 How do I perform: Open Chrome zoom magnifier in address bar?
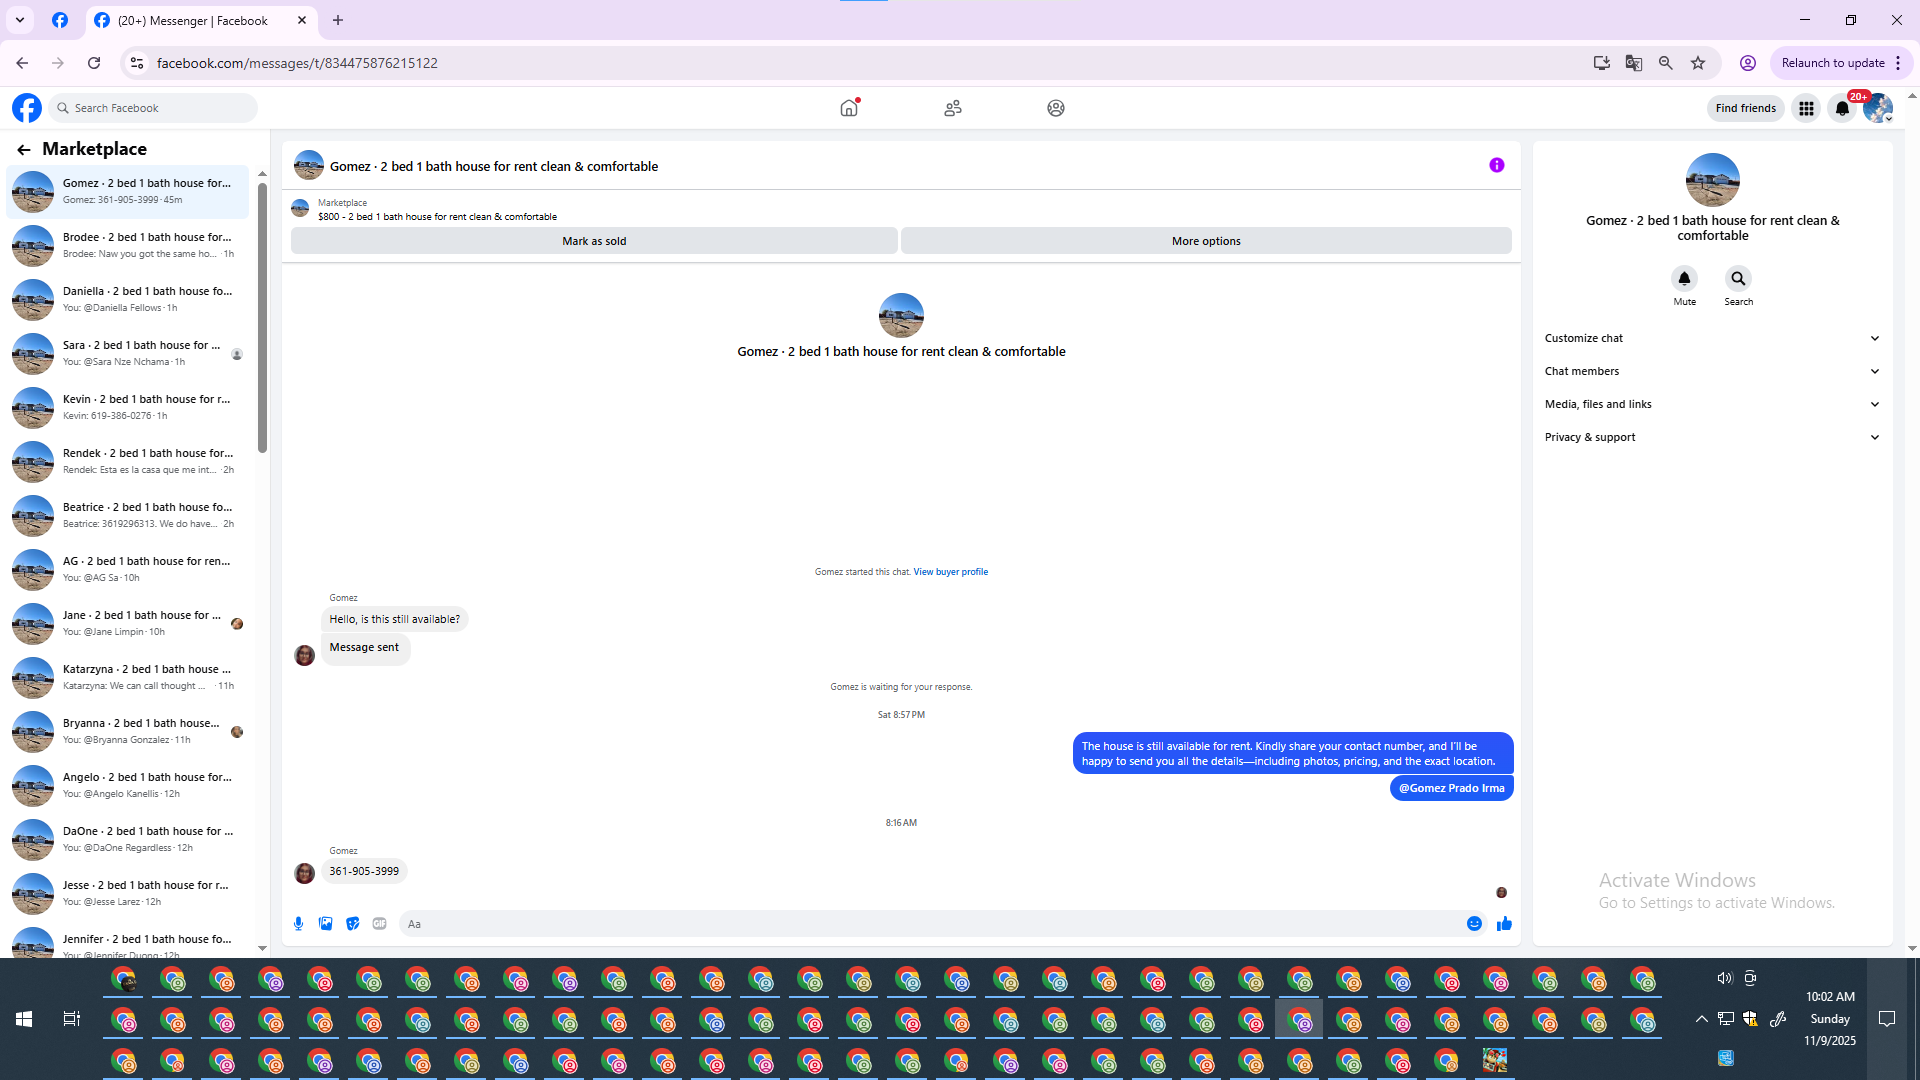pos(1666,63)
